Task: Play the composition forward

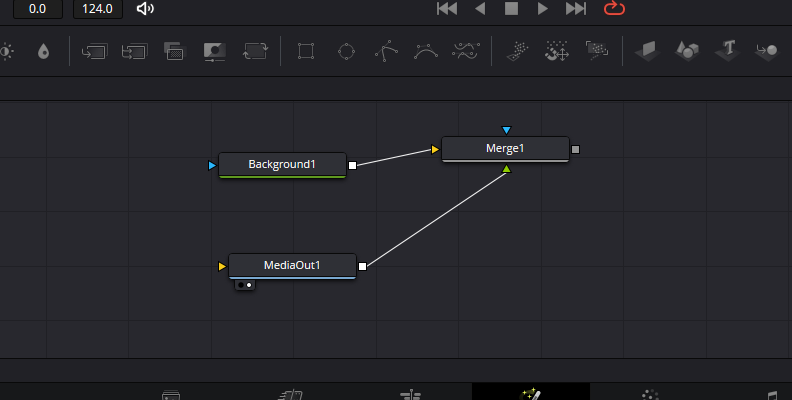Action: (543, 9)
